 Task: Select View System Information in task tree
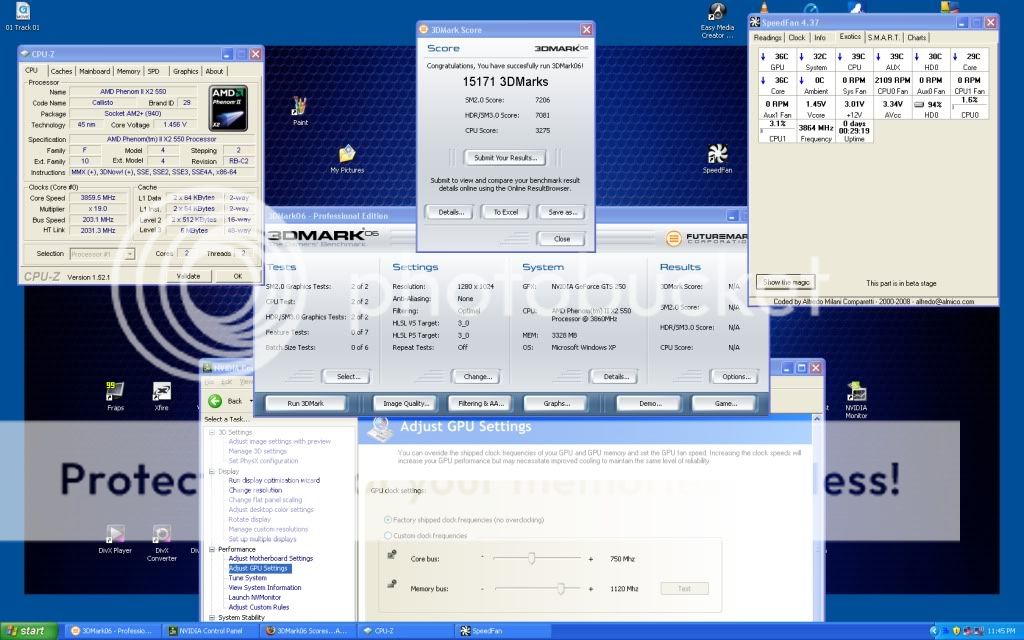[x=264, y=588]
